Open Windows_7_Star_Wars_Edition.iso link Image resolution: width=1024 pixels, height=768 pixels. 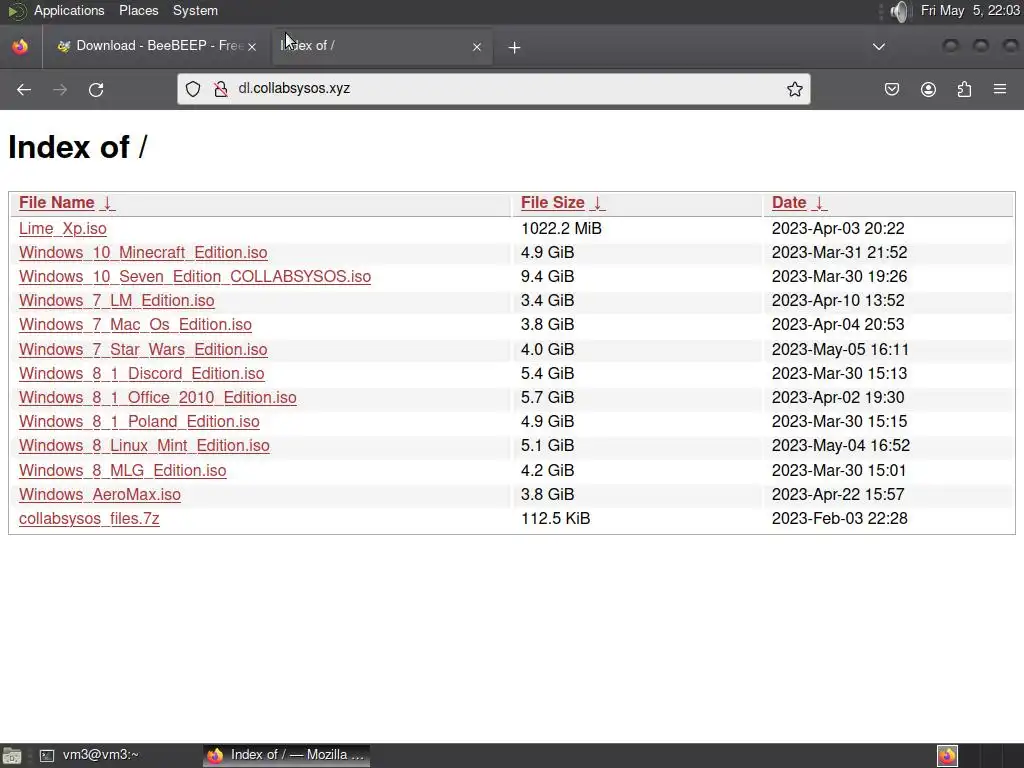[x=143, y=349]
